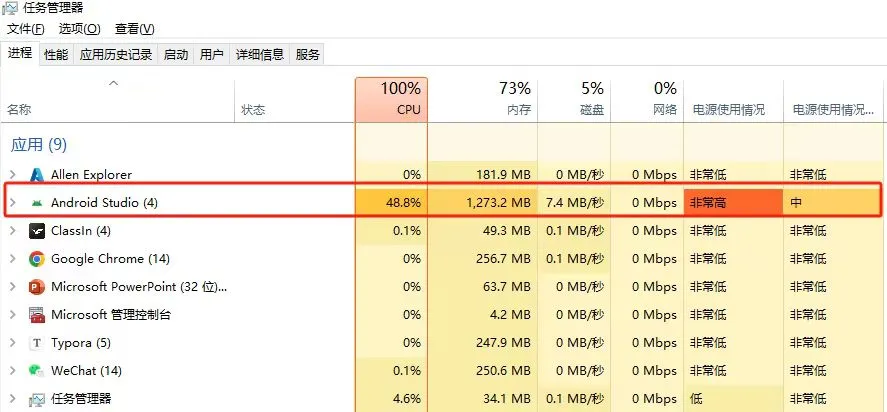Switch to the 服务 tab
Screen dimensions: 887x412
click(x=308, y=54)
